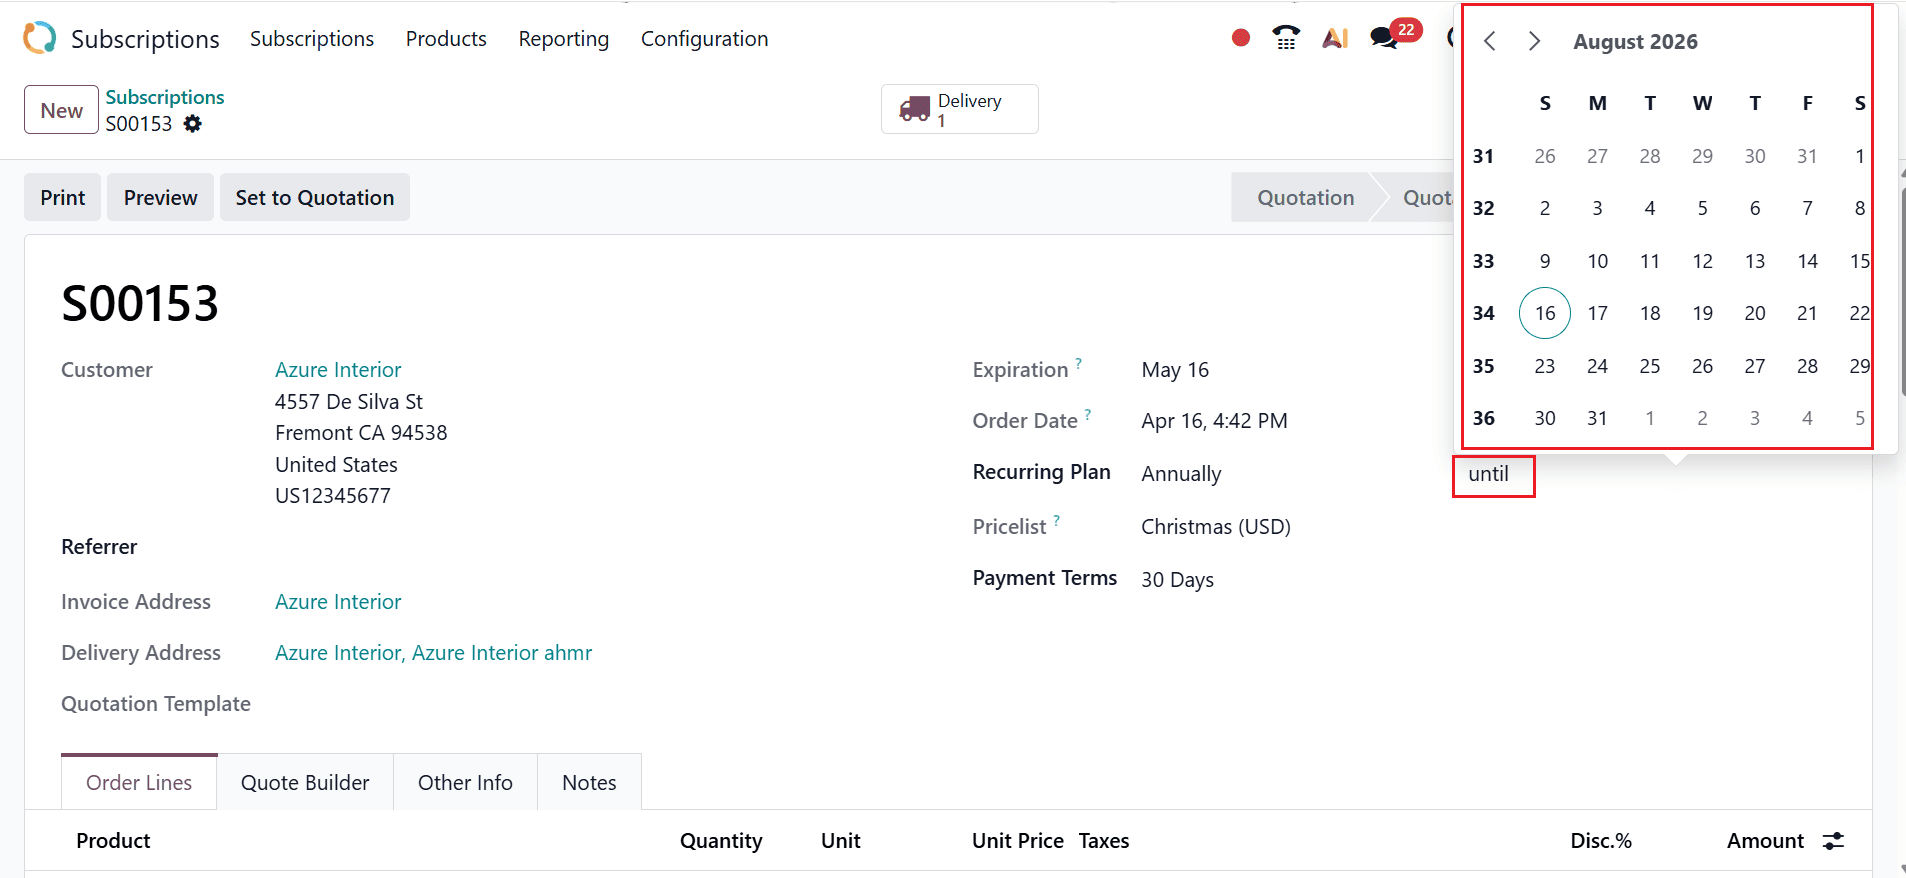Click the Unit Price column header
This screenshot has width=1906, height=878.
[x=1017, y=841]
